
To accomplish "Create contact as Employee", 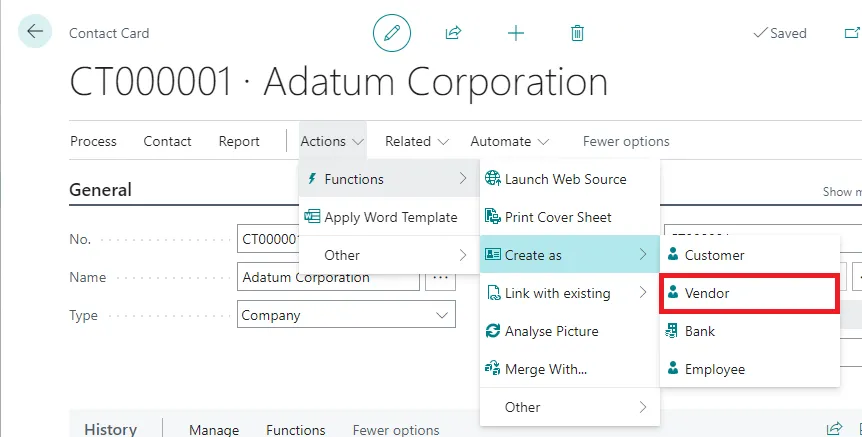I will (750, 369).
